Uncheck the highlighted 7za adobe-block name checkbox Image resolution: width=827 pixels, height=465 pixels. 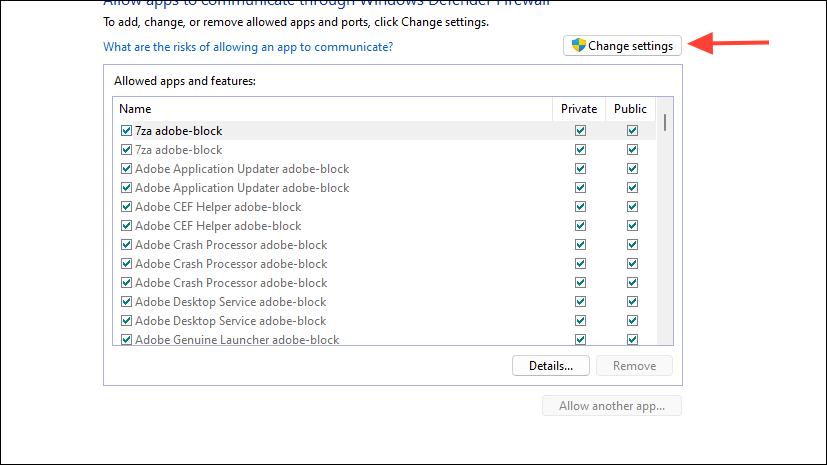[x=126, y=131]
